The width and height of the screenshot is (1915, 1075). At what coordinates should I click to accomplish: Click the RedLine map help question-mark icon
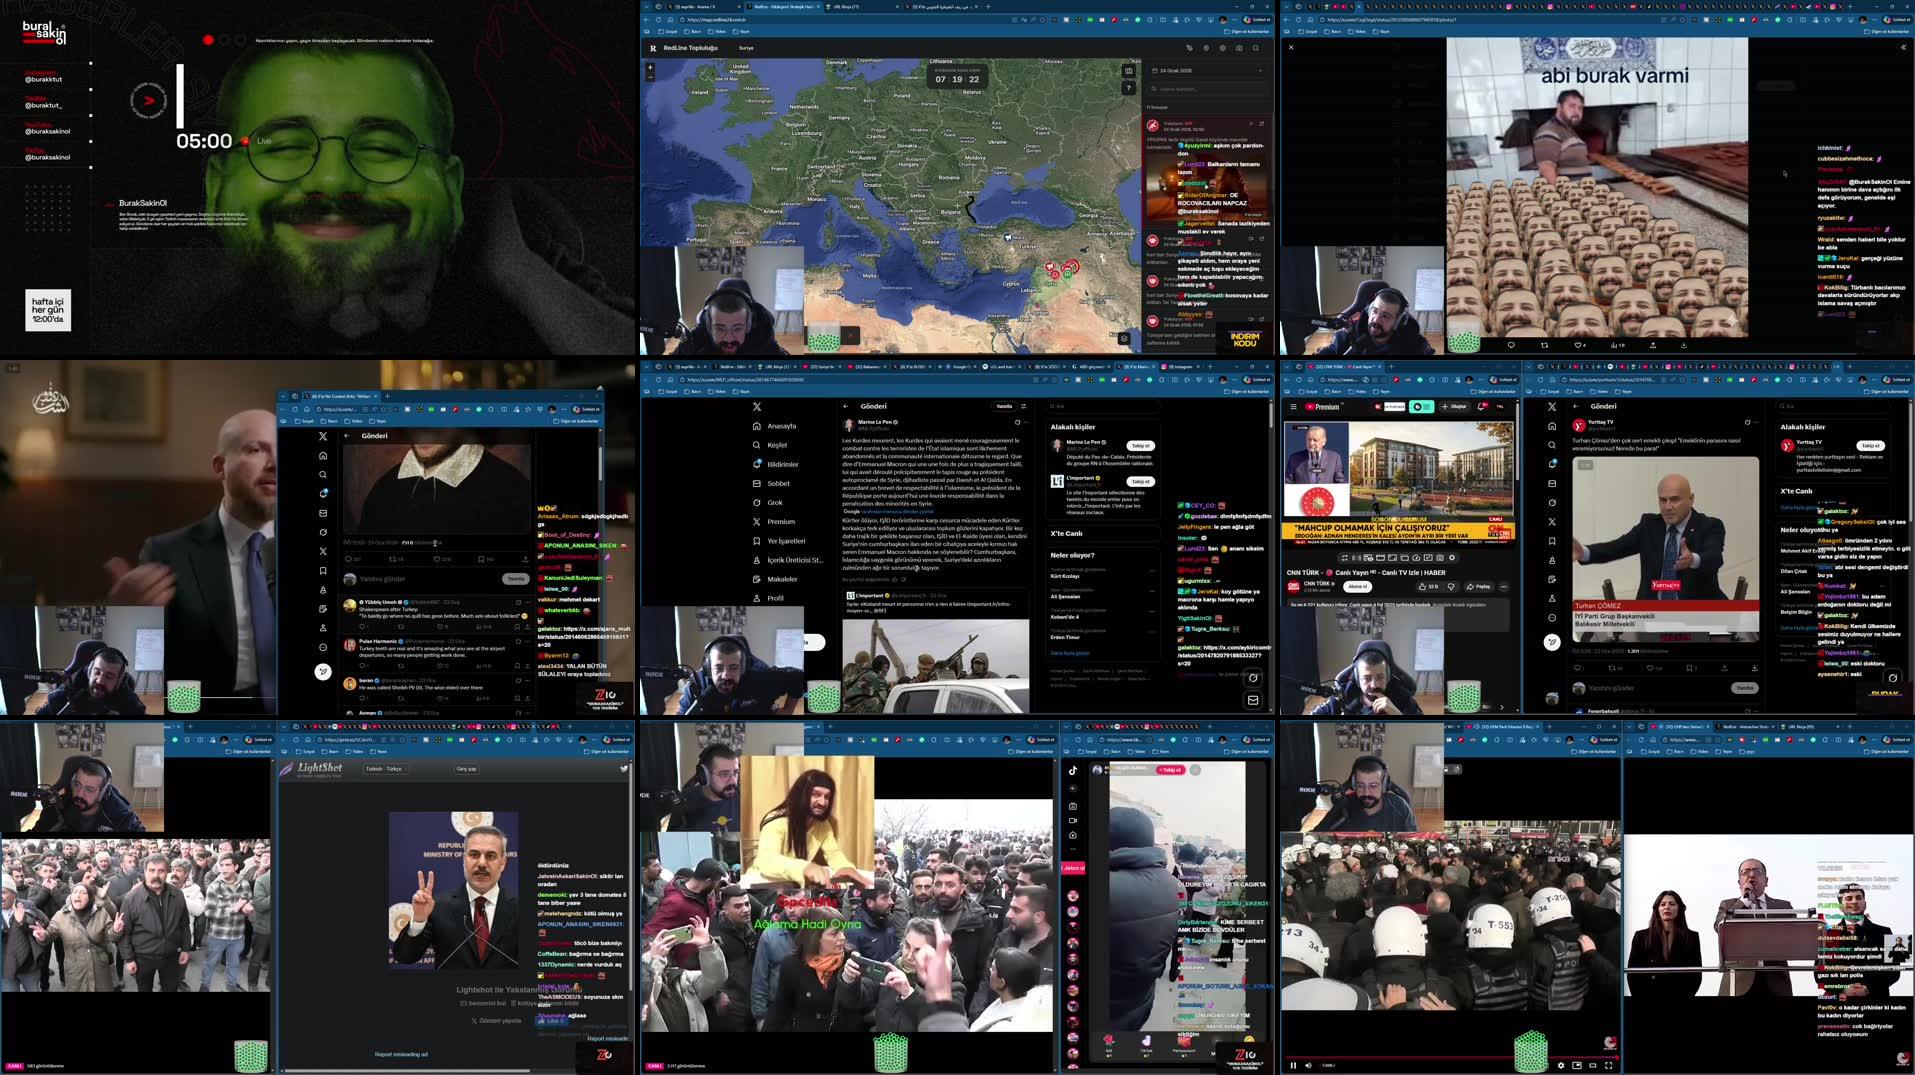pyautogui.click(x=1128, y=87)
